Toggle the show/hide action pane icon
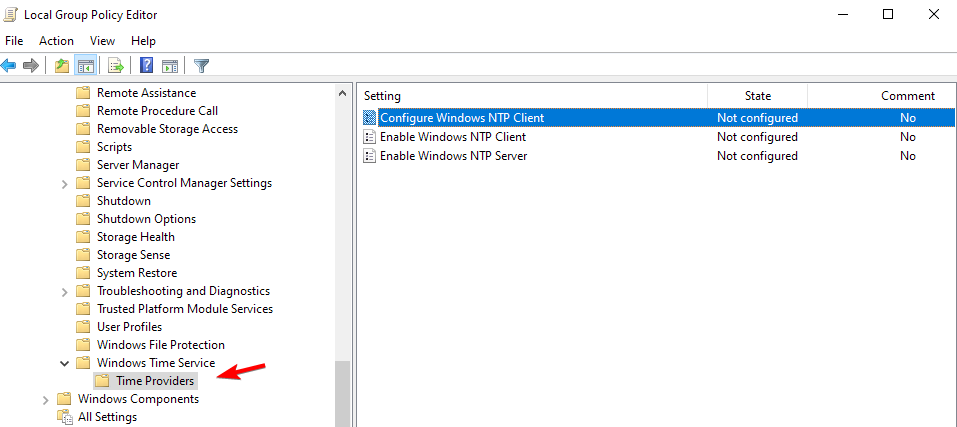 (170, 65)
